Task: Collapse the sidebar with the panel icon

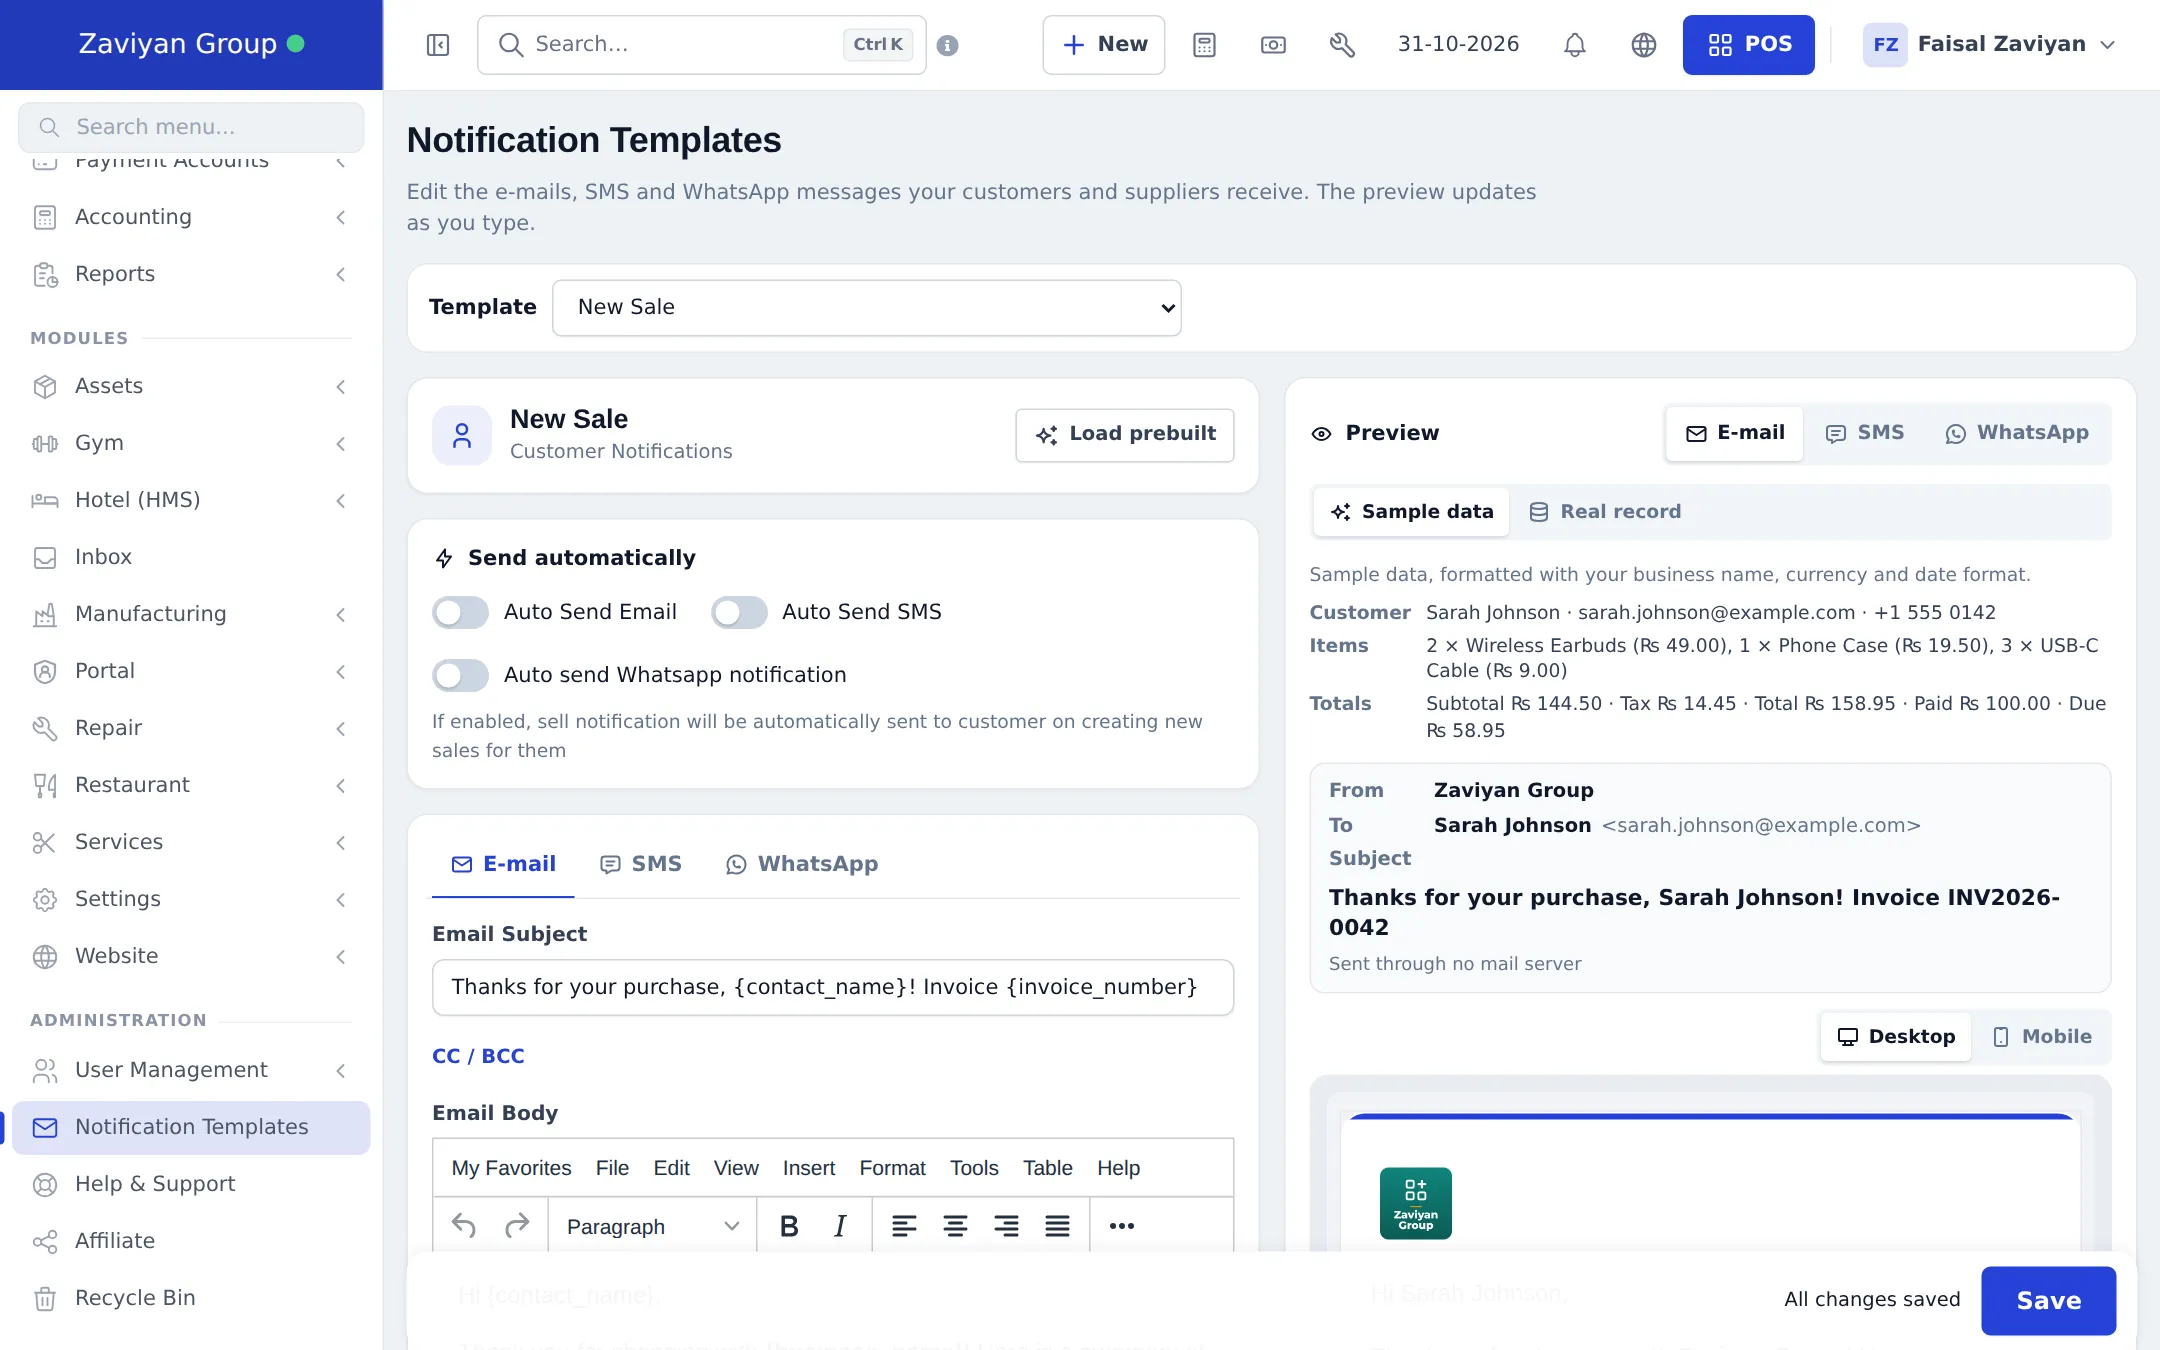Action: (x=438, y=45)
